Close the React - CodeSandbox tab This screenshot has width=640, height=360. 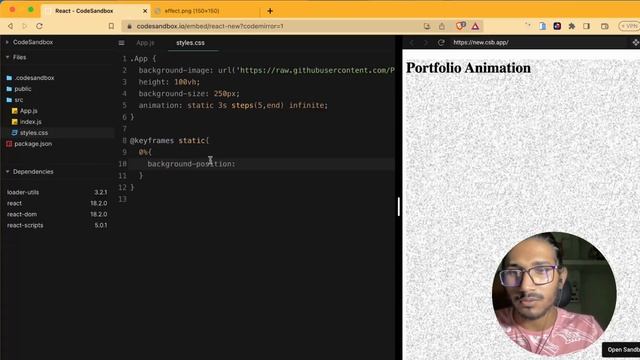[145, 11]
